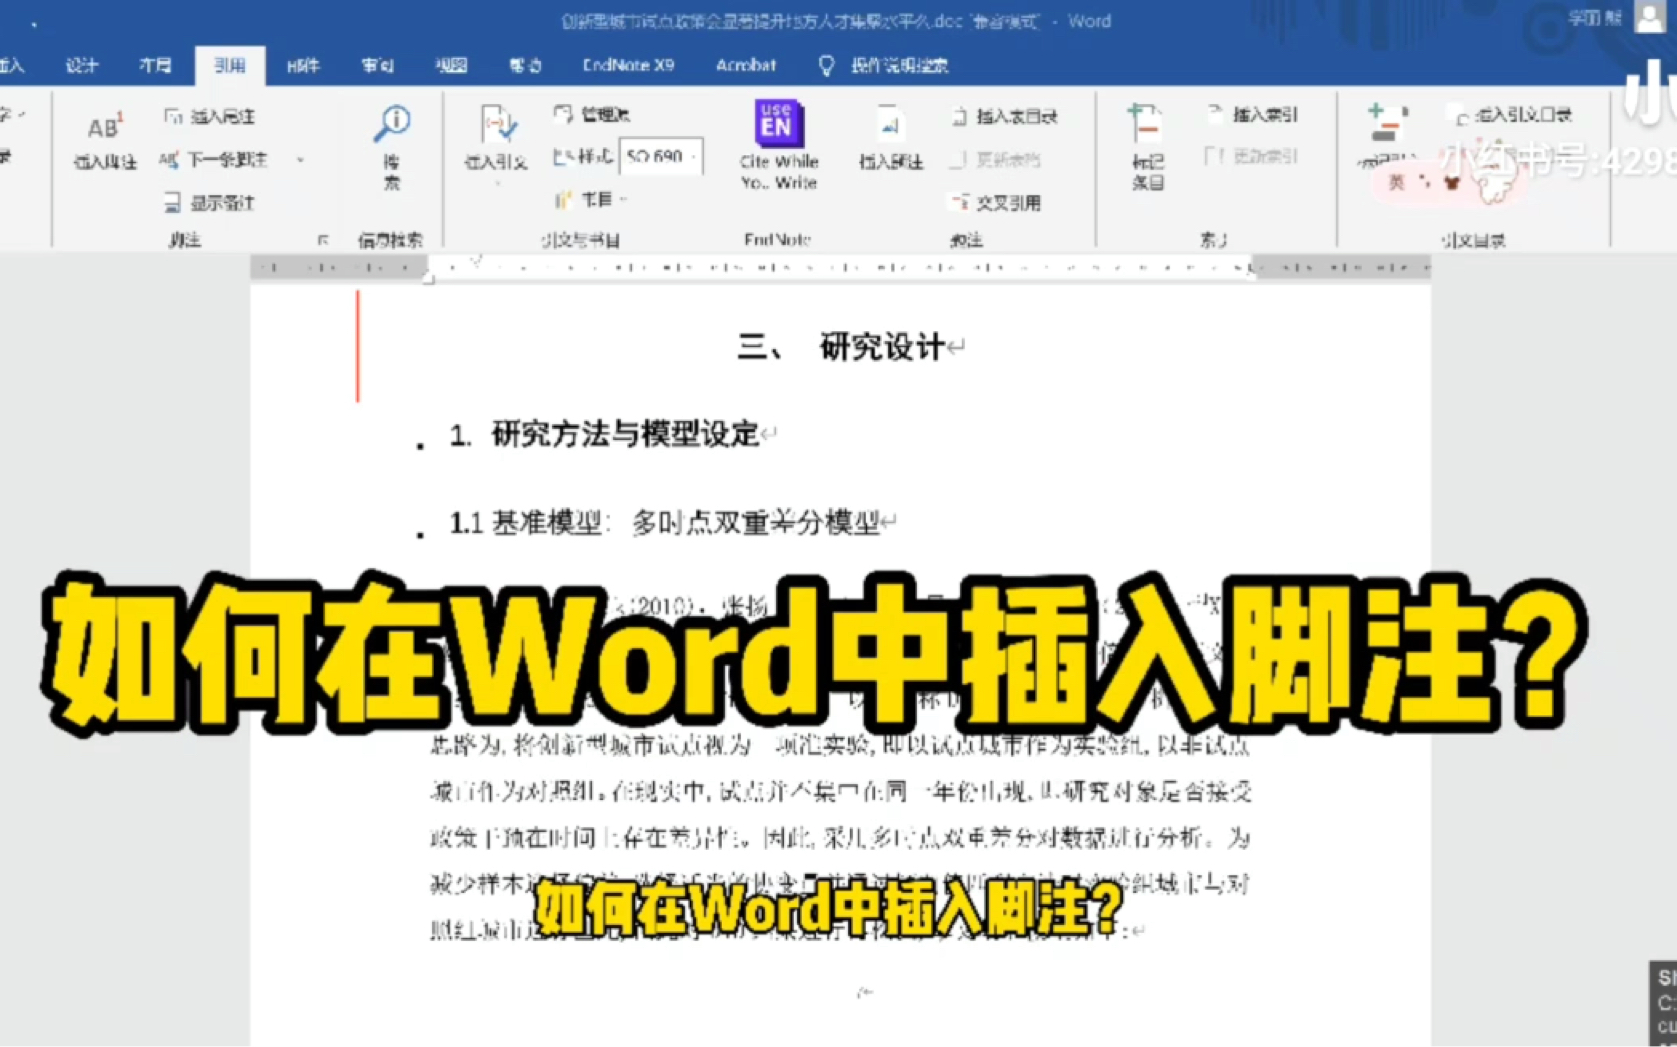Select 插入脚注 to insert a footnote
Image resolution: width=1677 pixels, height=1047 pixels.
(103, 140)
